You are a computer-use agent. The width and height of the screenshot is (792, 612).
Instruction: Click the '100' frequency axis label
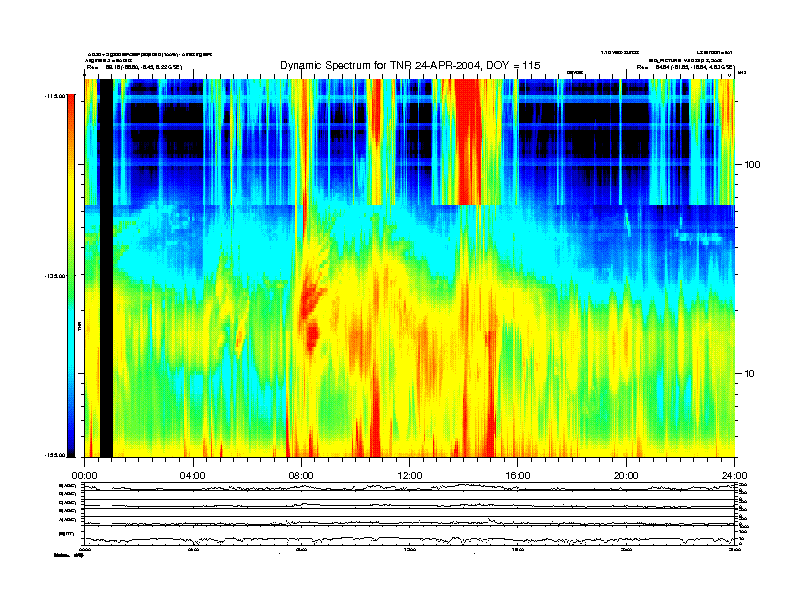click(752, 165)
